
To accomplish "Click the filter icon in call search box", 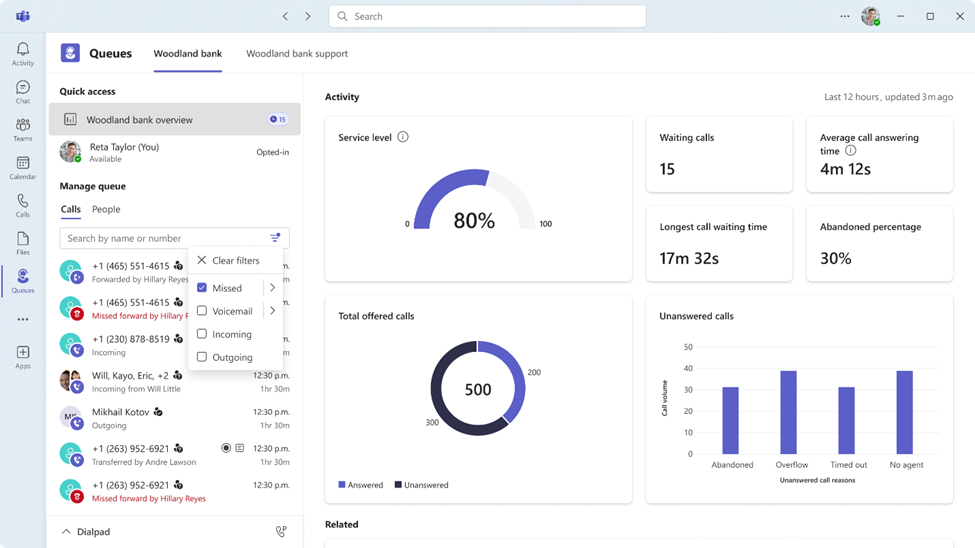I will (275, 238).
